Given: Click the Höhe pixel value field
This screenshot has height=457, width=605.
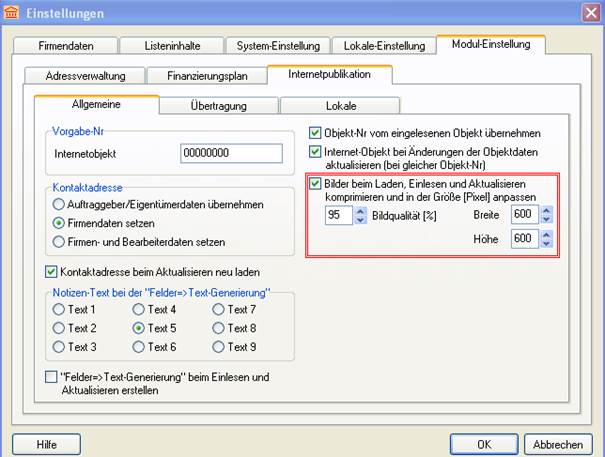Looking at the screenshot, I should [x=525, y=239].
